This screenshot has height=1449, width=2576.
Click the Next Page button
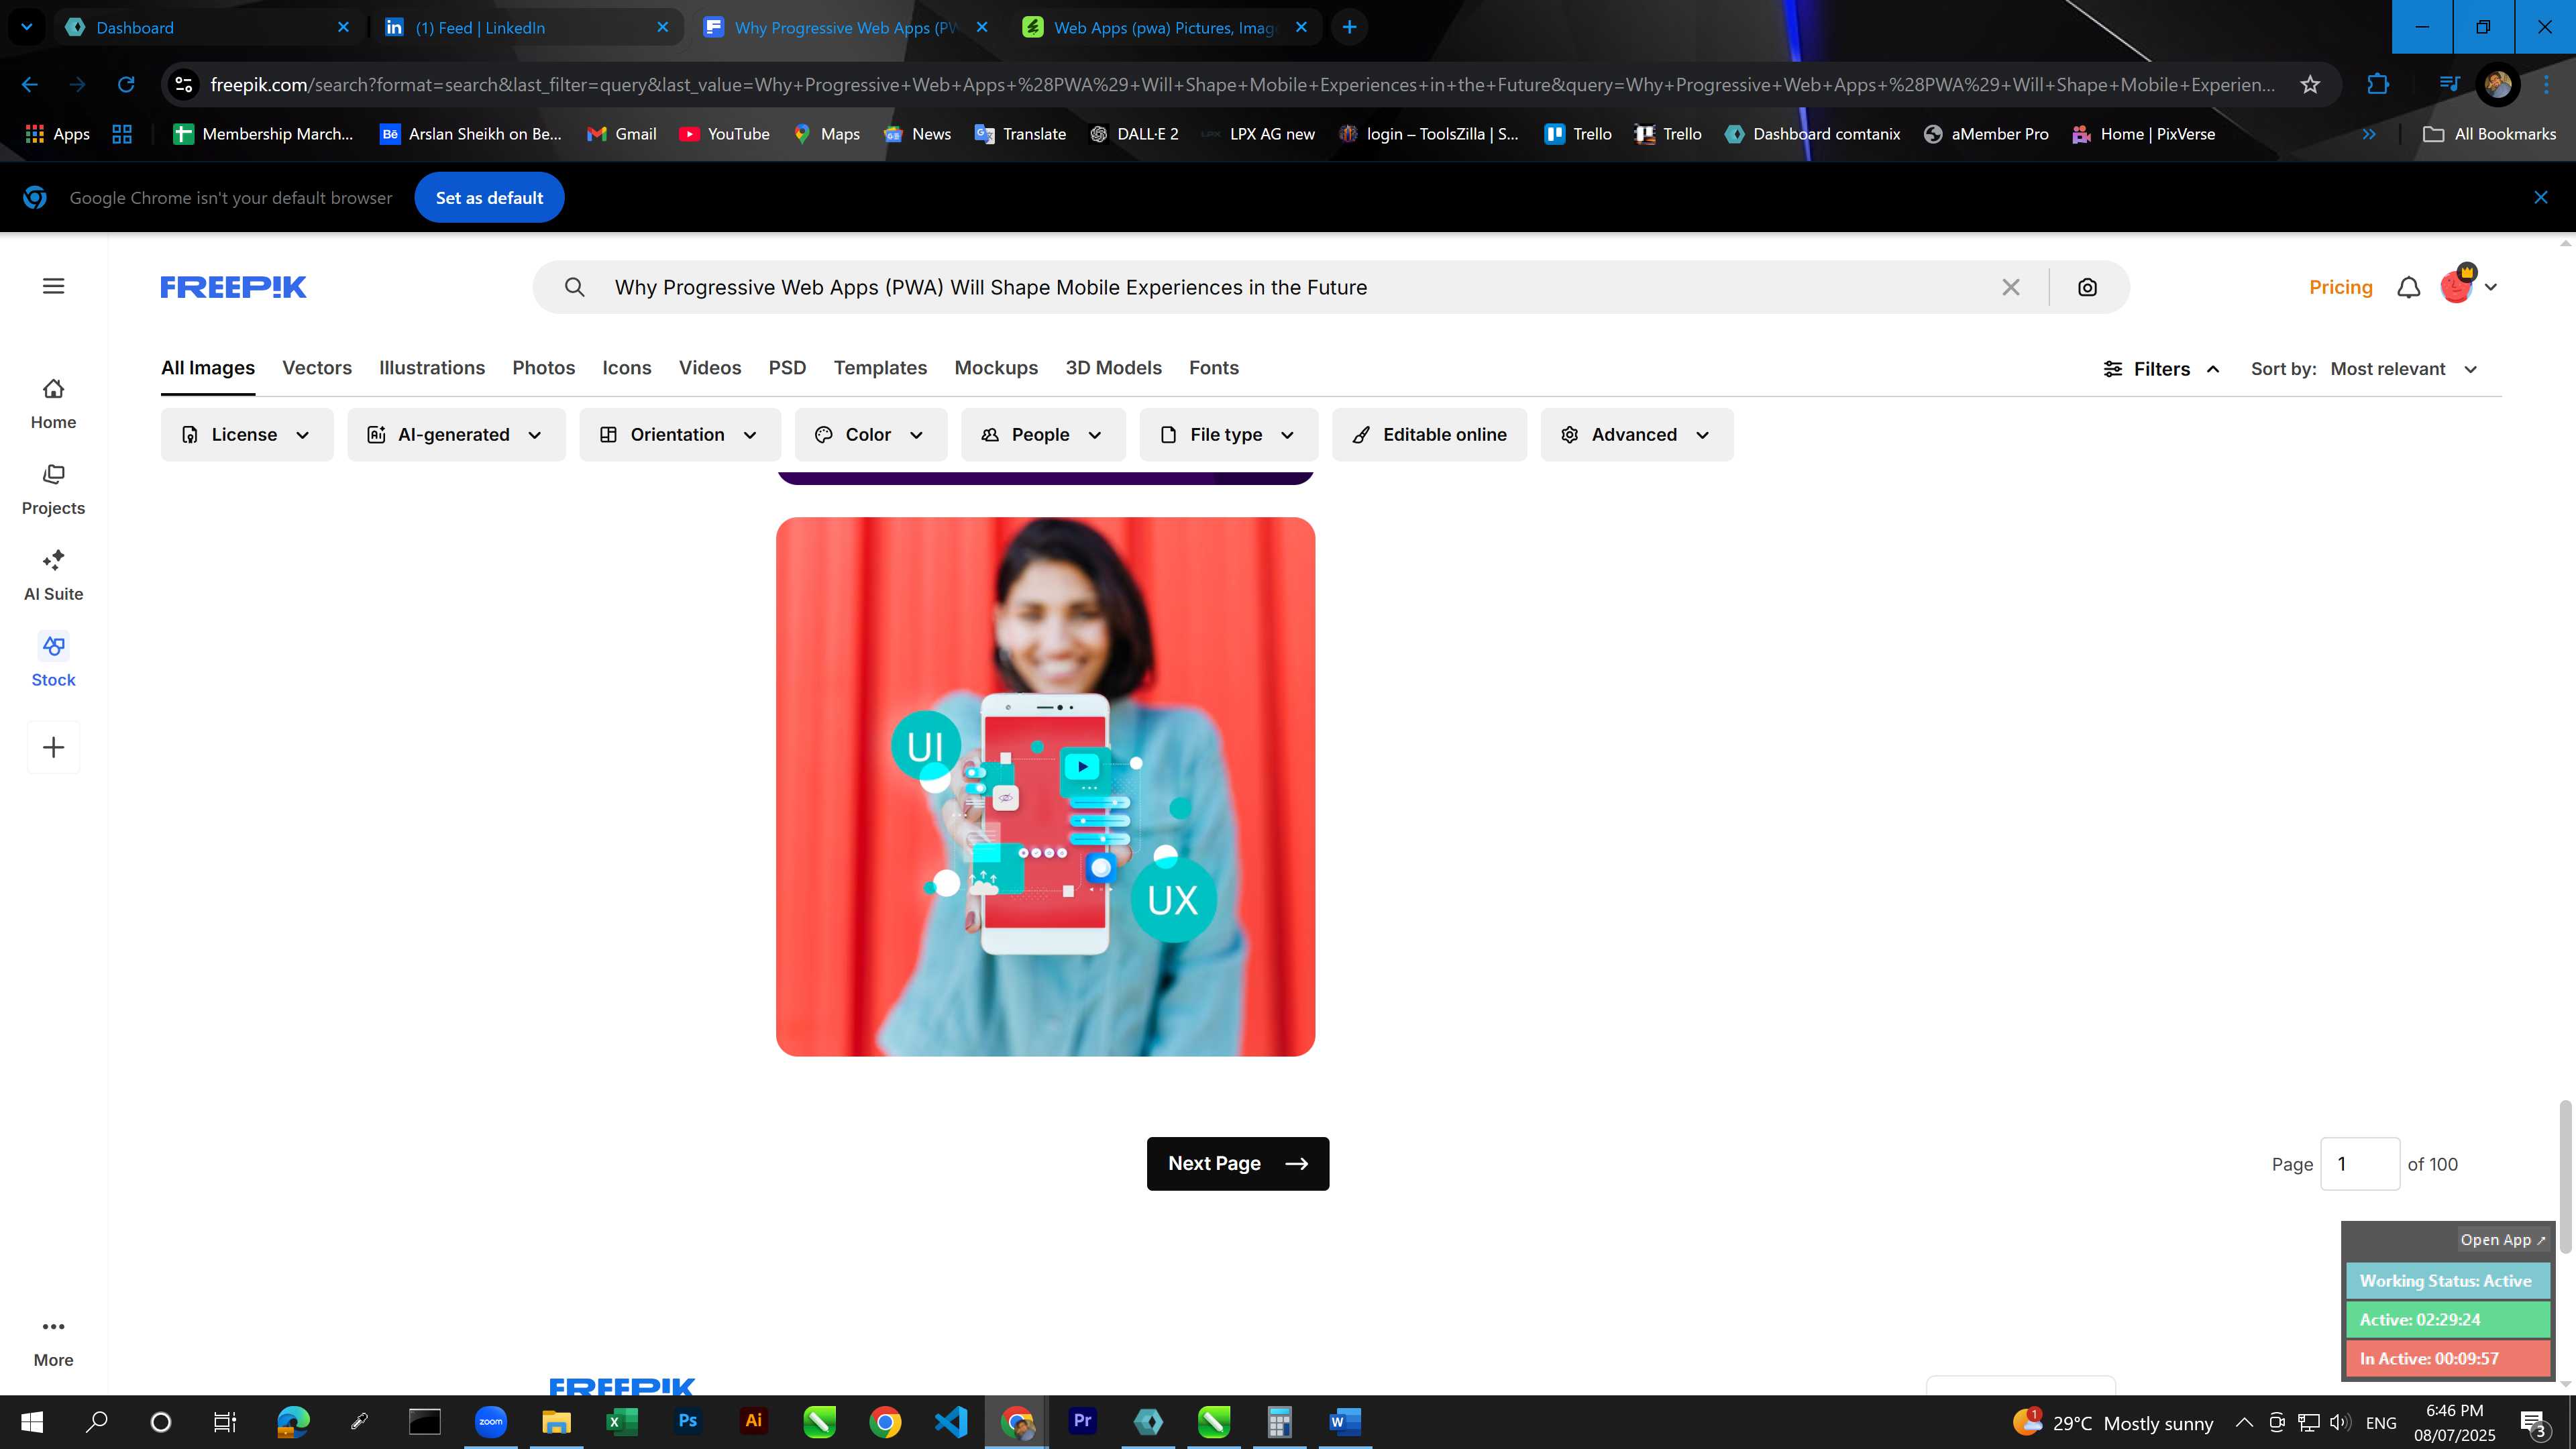tap(1238, 1164)
